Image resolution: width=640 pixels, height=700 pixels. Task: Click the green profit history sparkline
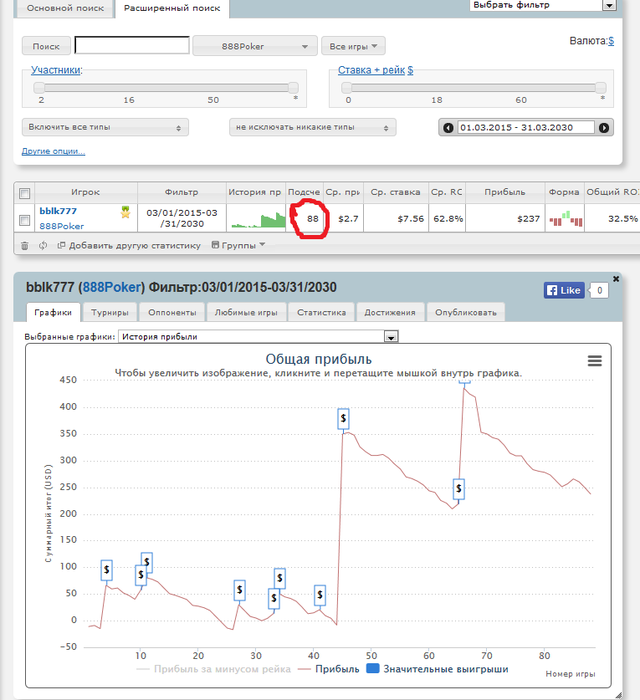[258, 220]
